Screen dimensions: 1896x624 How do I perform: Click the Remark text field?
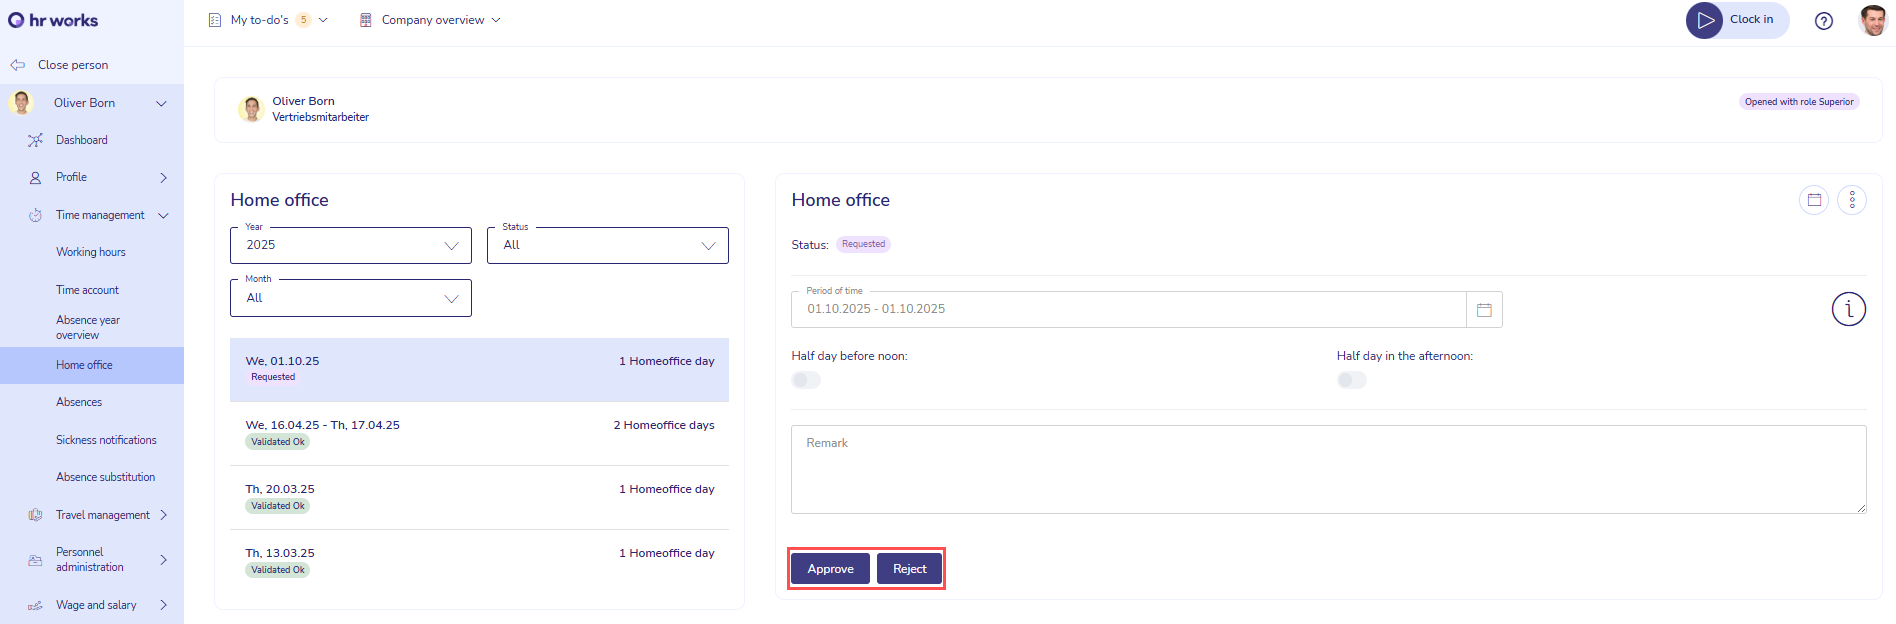1328,470
